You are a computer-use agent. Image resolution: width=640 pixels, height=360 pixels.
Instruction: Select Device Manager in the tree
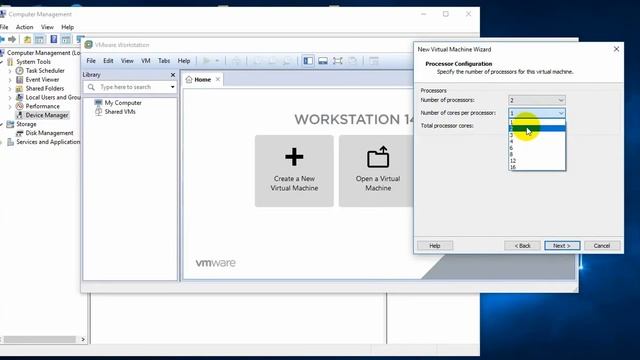tap(47, 116)
